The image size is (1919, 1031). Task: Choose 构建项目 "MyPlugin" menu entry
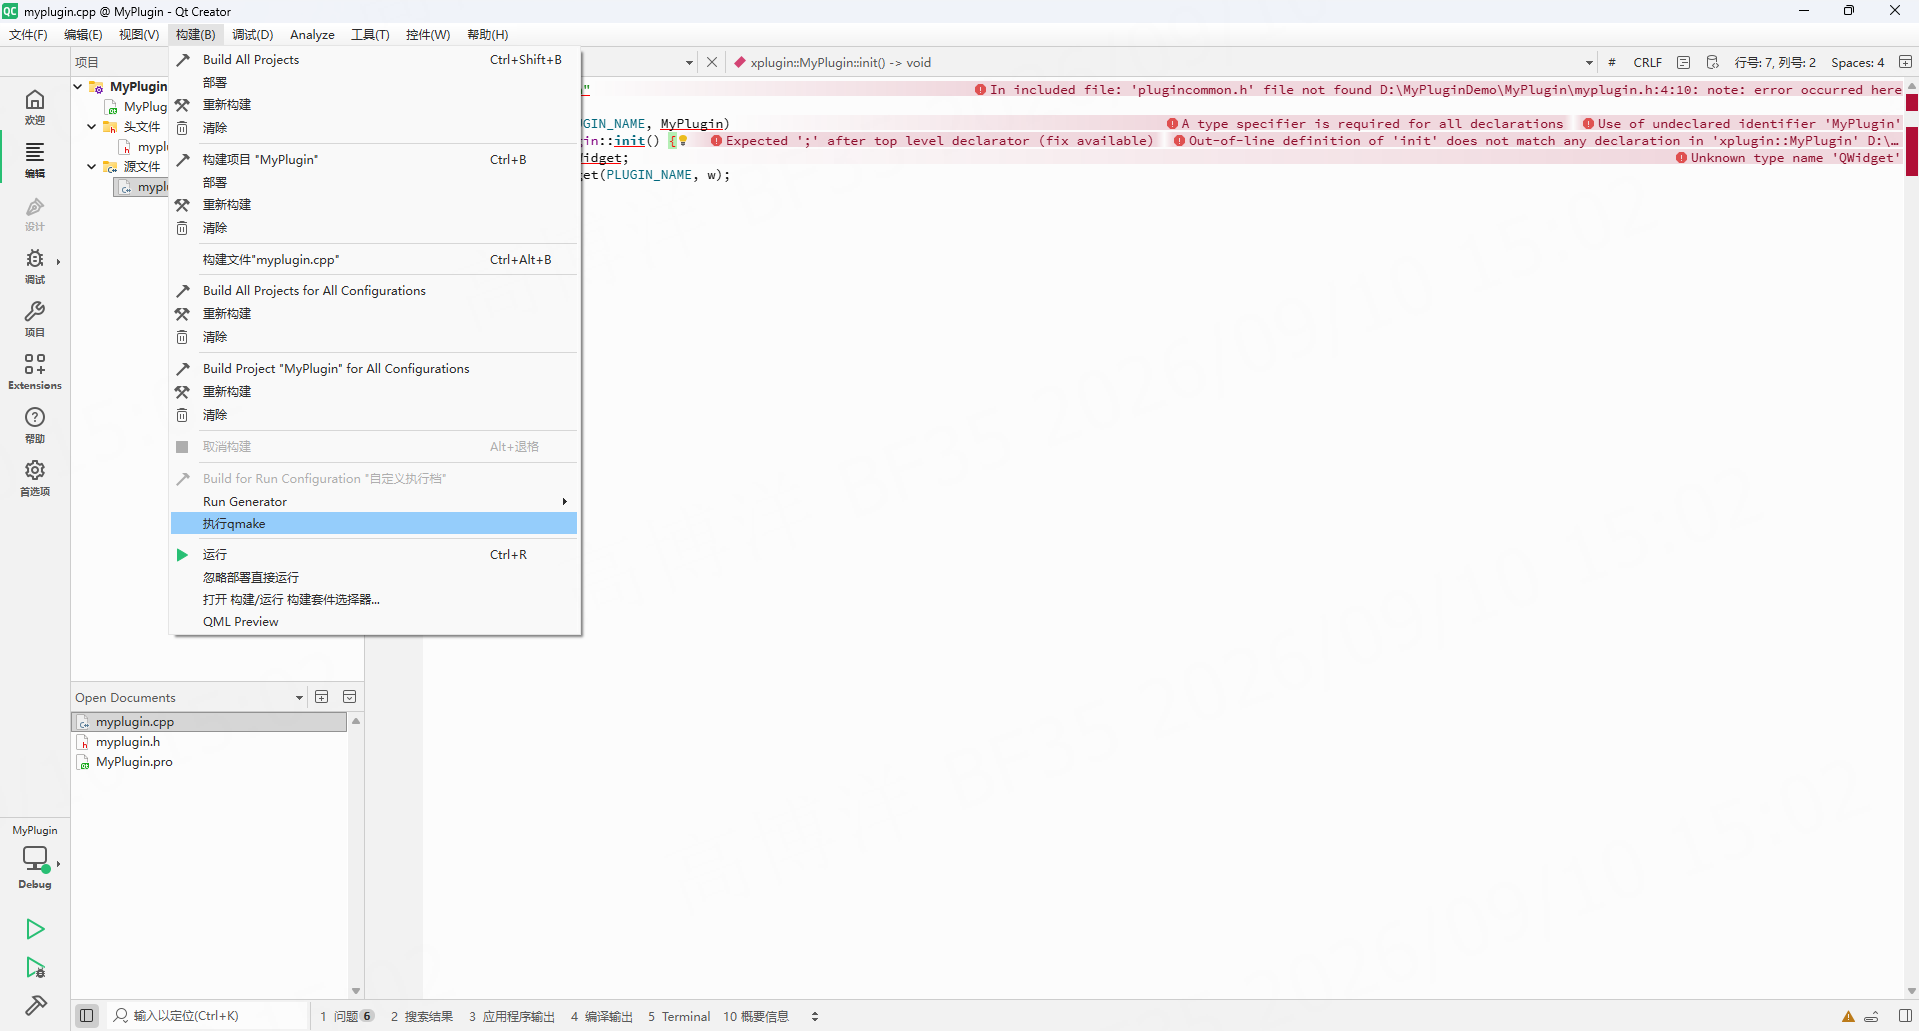pyautogui.click(x=374, y=160)
